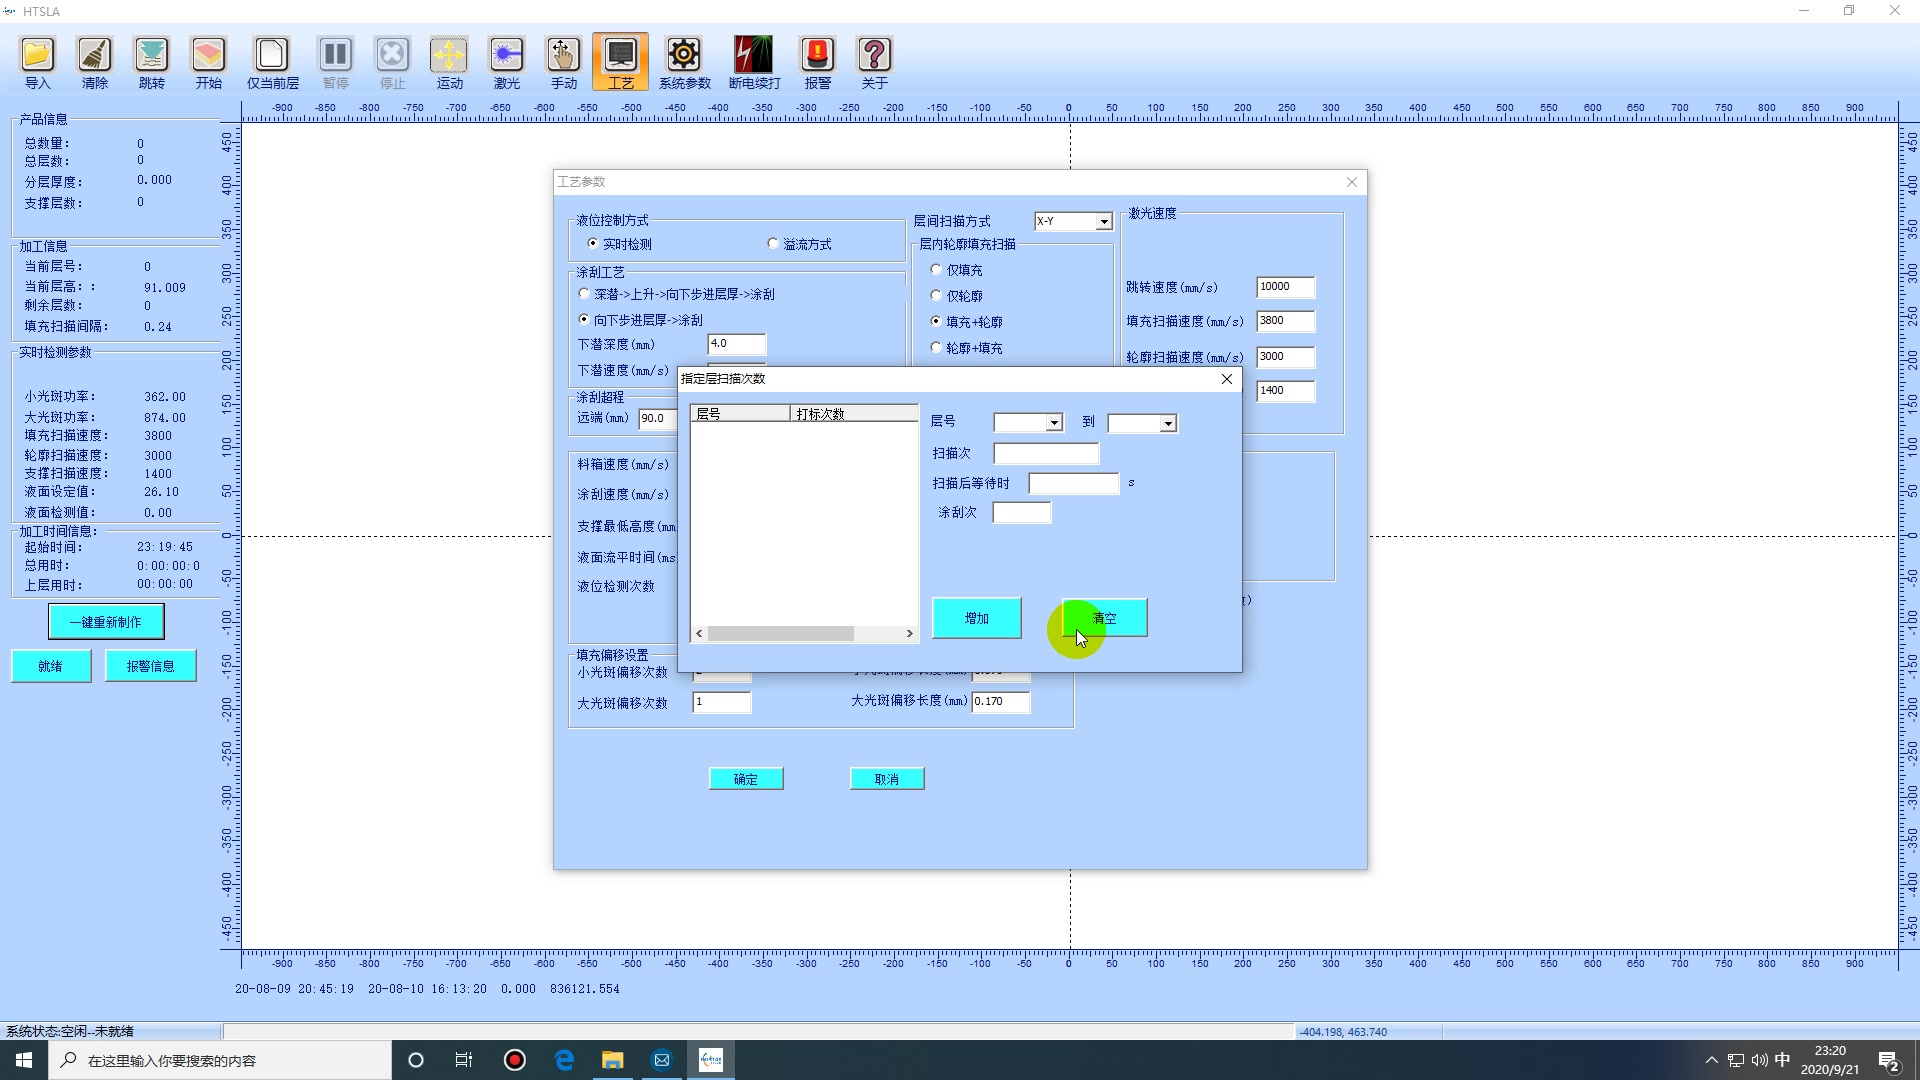Click the 暂停 pause icon

(335, 62)
